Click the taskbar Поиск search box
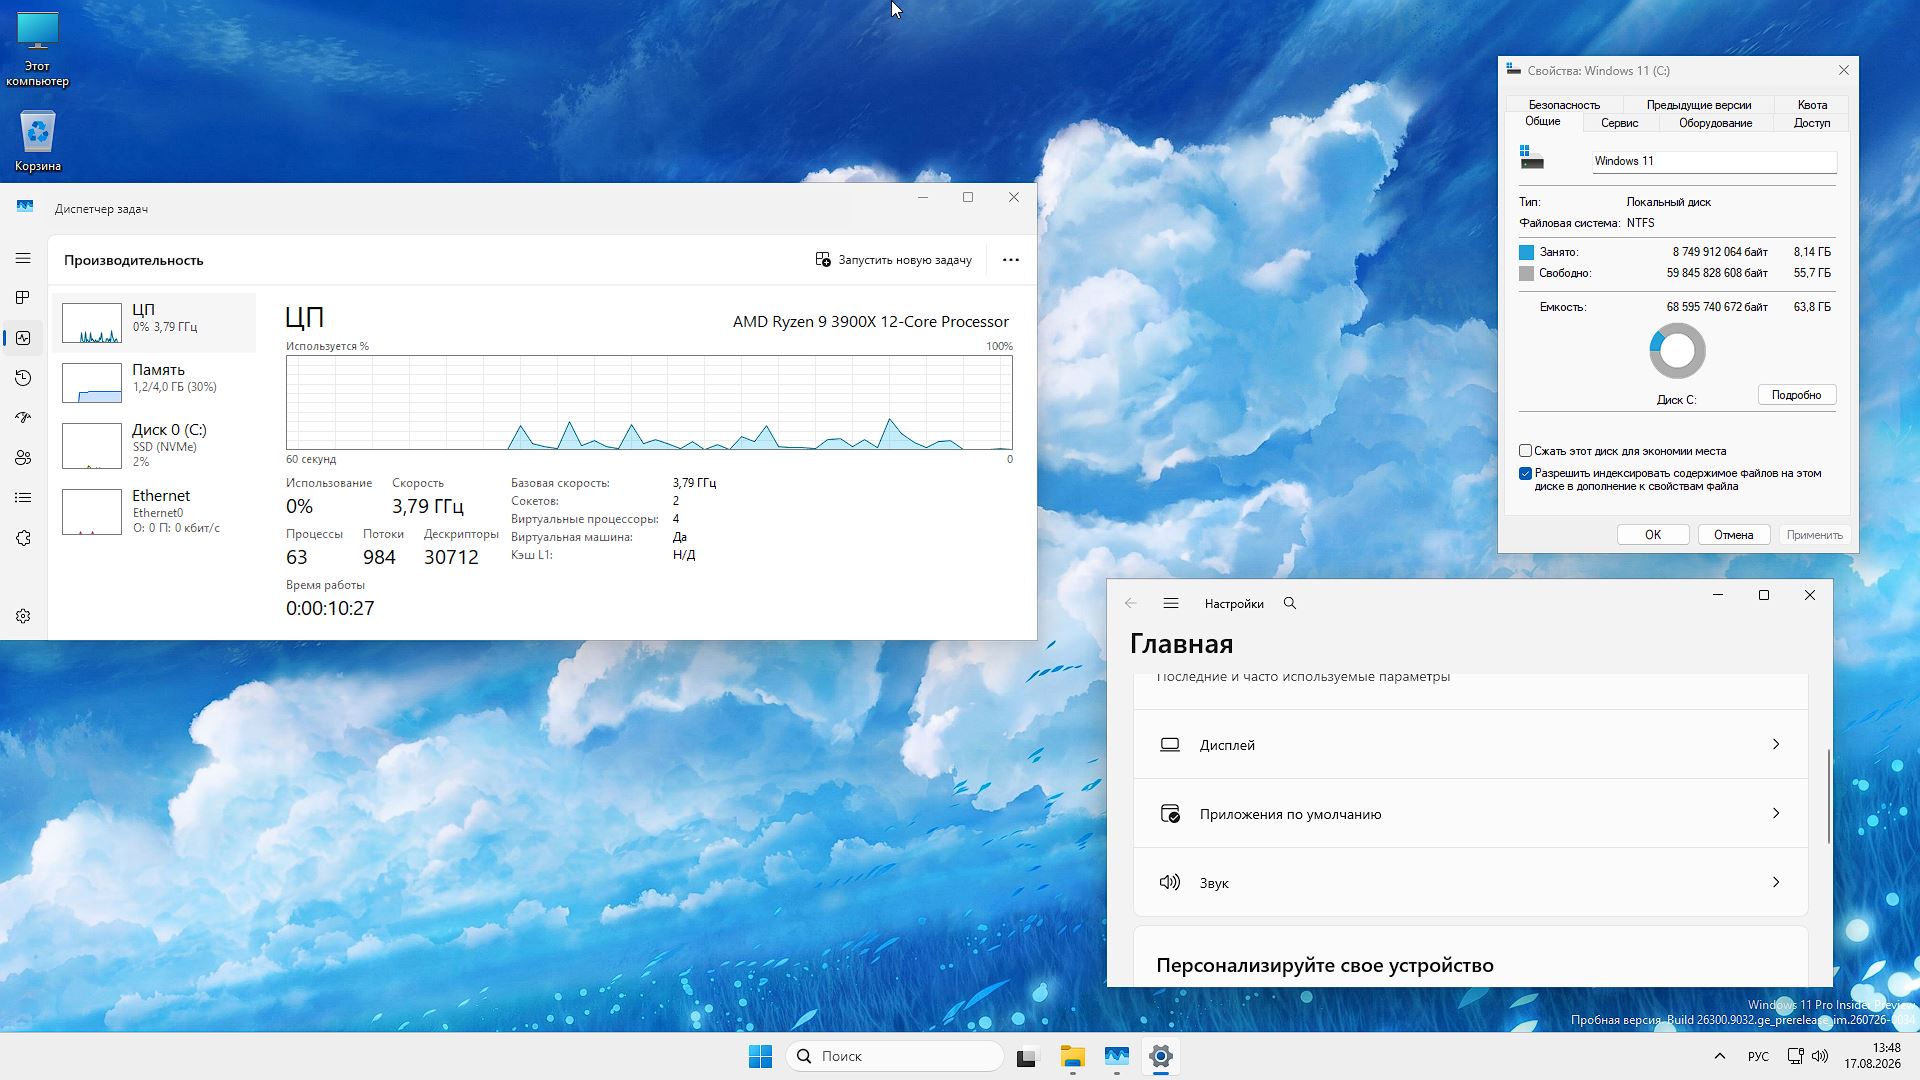The image size is (1920, 1080). click(894, 1056)
